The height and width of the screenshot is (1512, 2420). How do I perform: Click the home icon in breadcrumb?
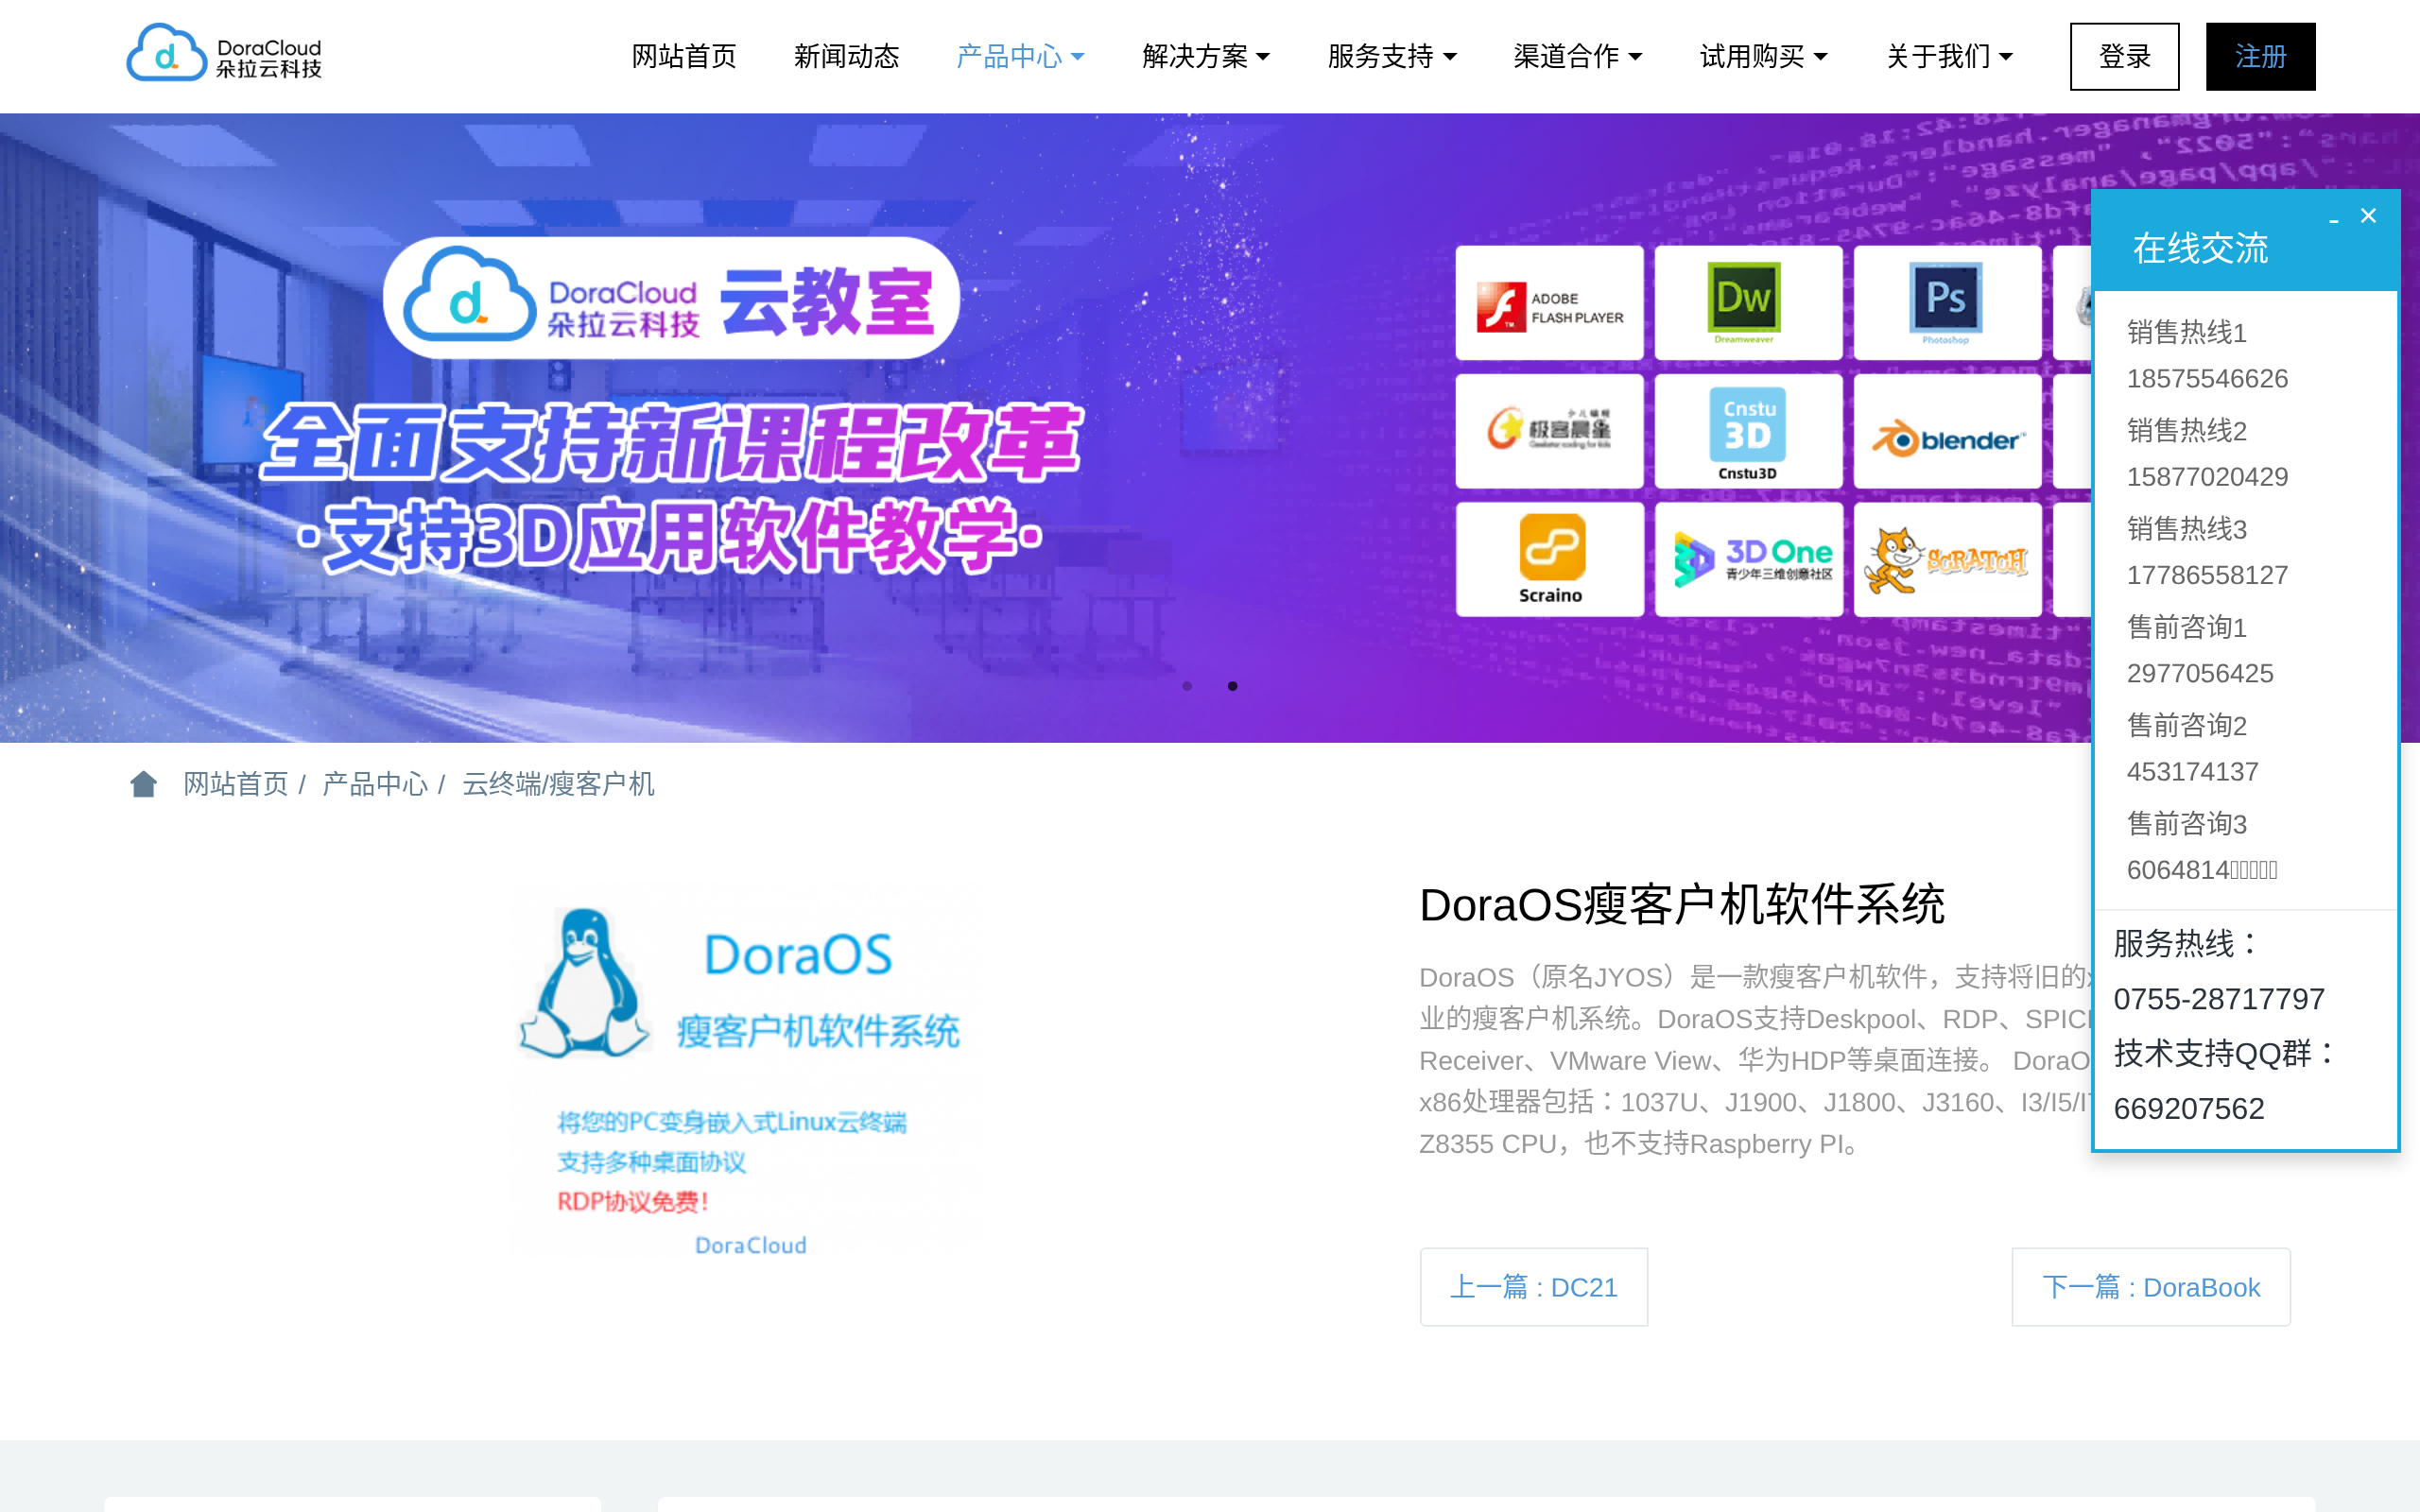143,784
